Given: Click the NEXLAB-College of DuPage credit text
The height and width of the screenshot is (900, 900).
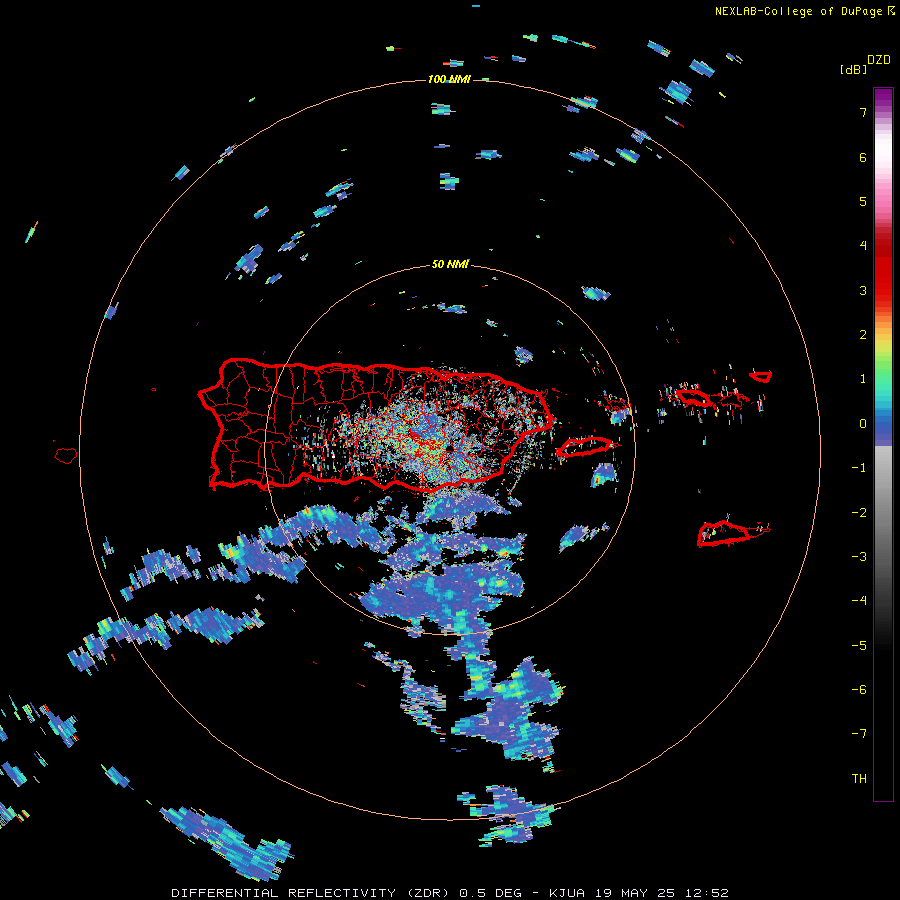Looking at the screenshot, I should pyautogui.click(x=798, y=11).
